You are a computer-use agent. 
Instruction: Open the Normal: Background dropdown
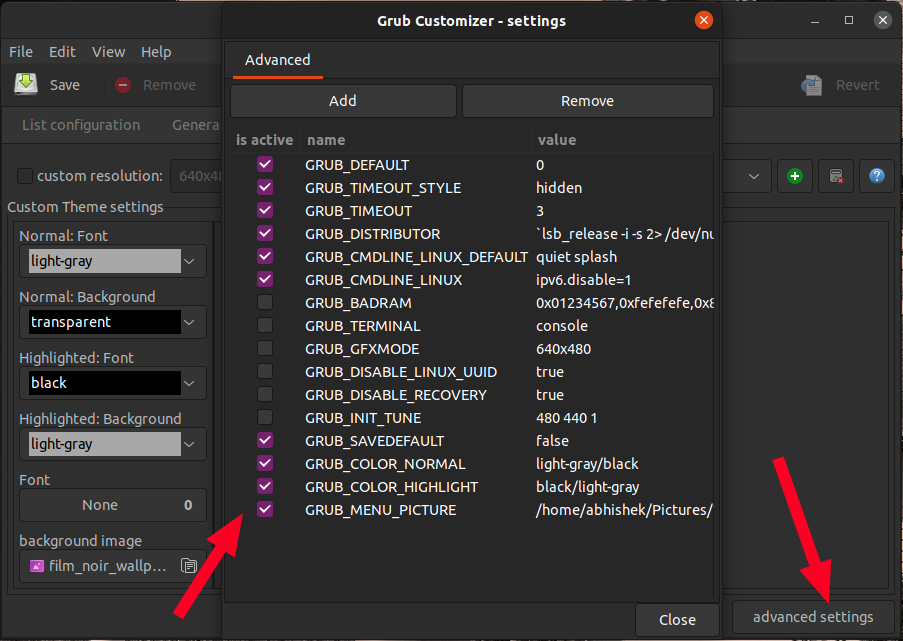(189, 323)
